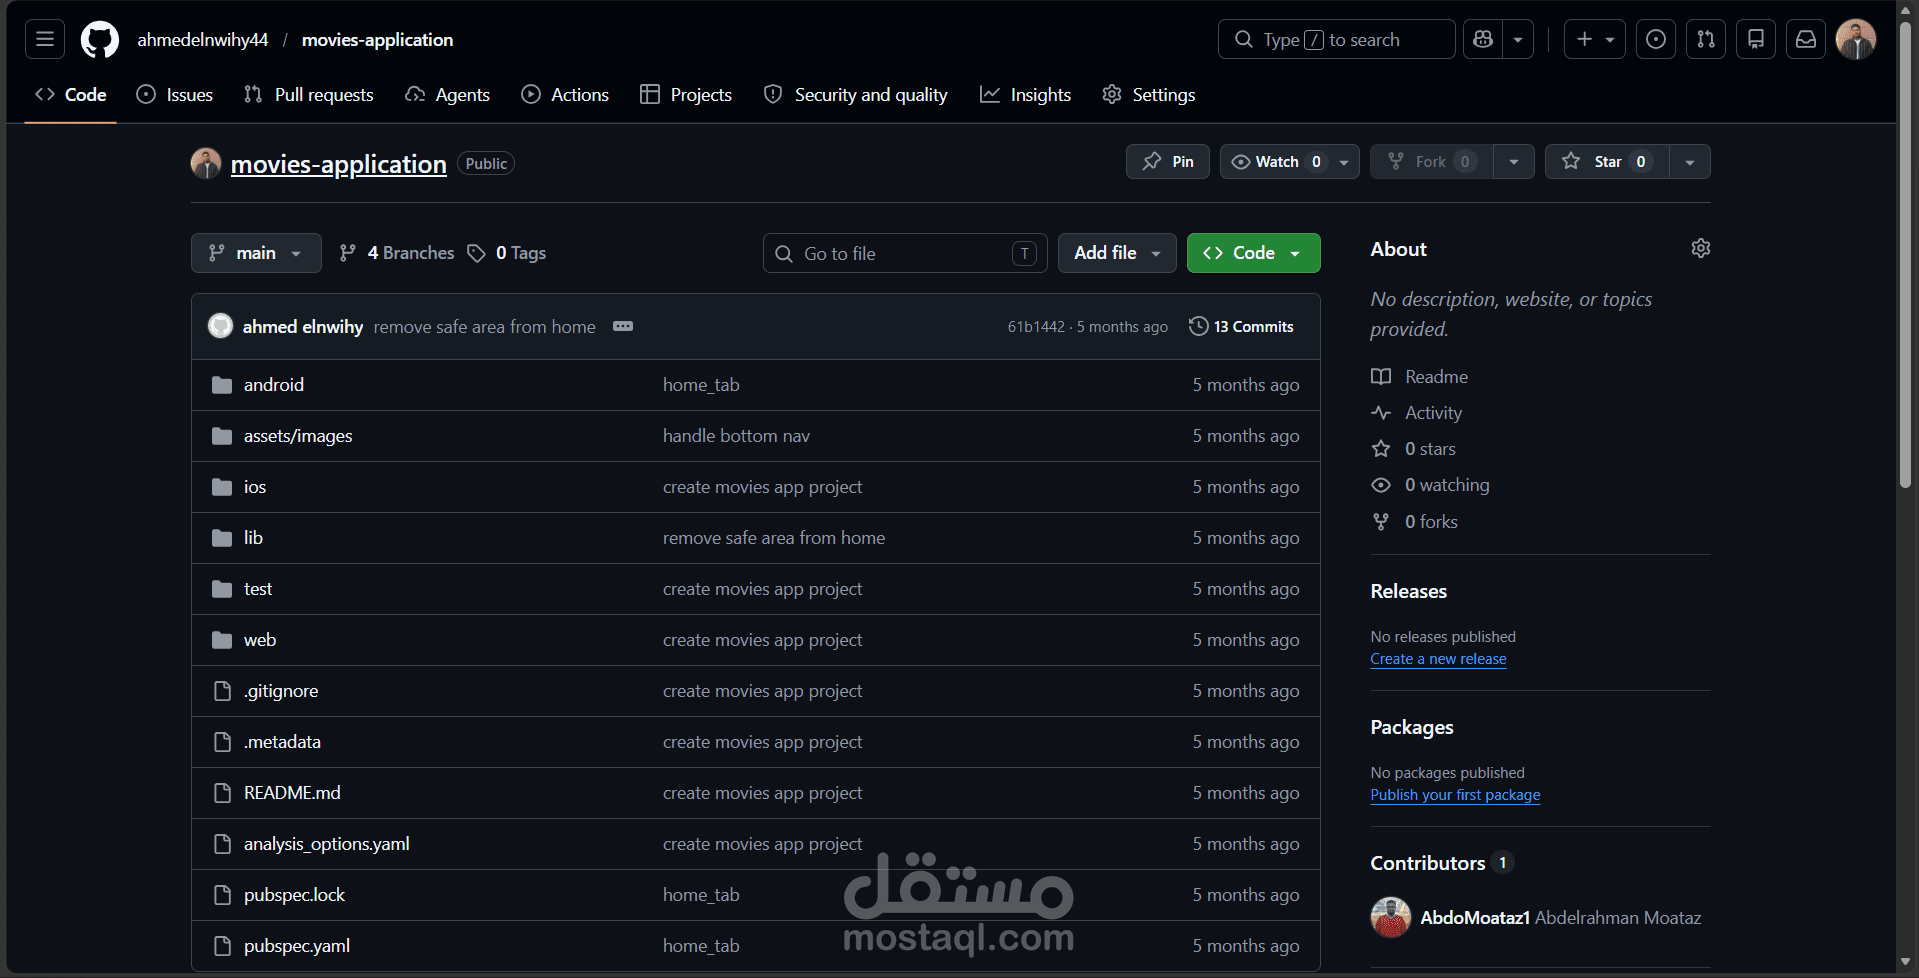The height and width of the screenshot is (978, 1919).
Task: Open pull requests icon in top header
Action: tap(1706, 39)
